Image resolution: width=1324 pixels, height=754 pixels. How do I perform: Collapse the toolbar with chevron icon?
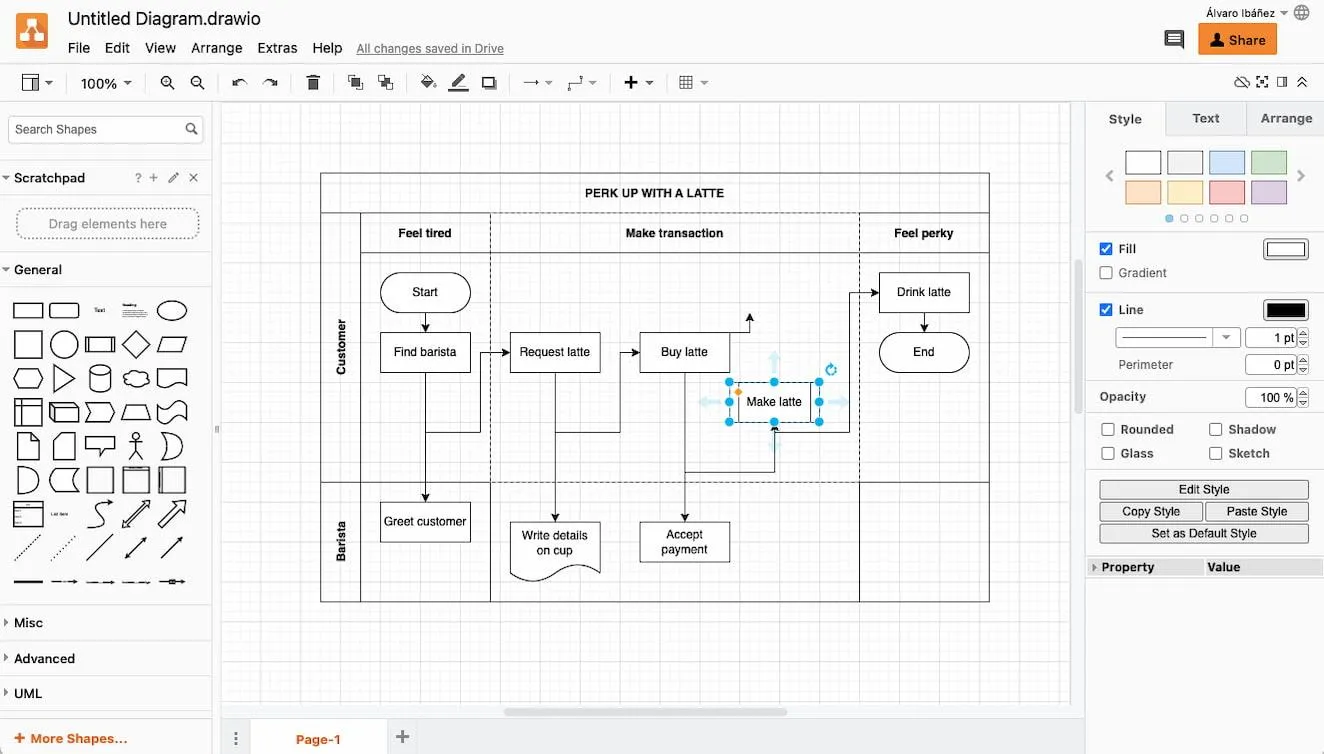(1302, 83)
